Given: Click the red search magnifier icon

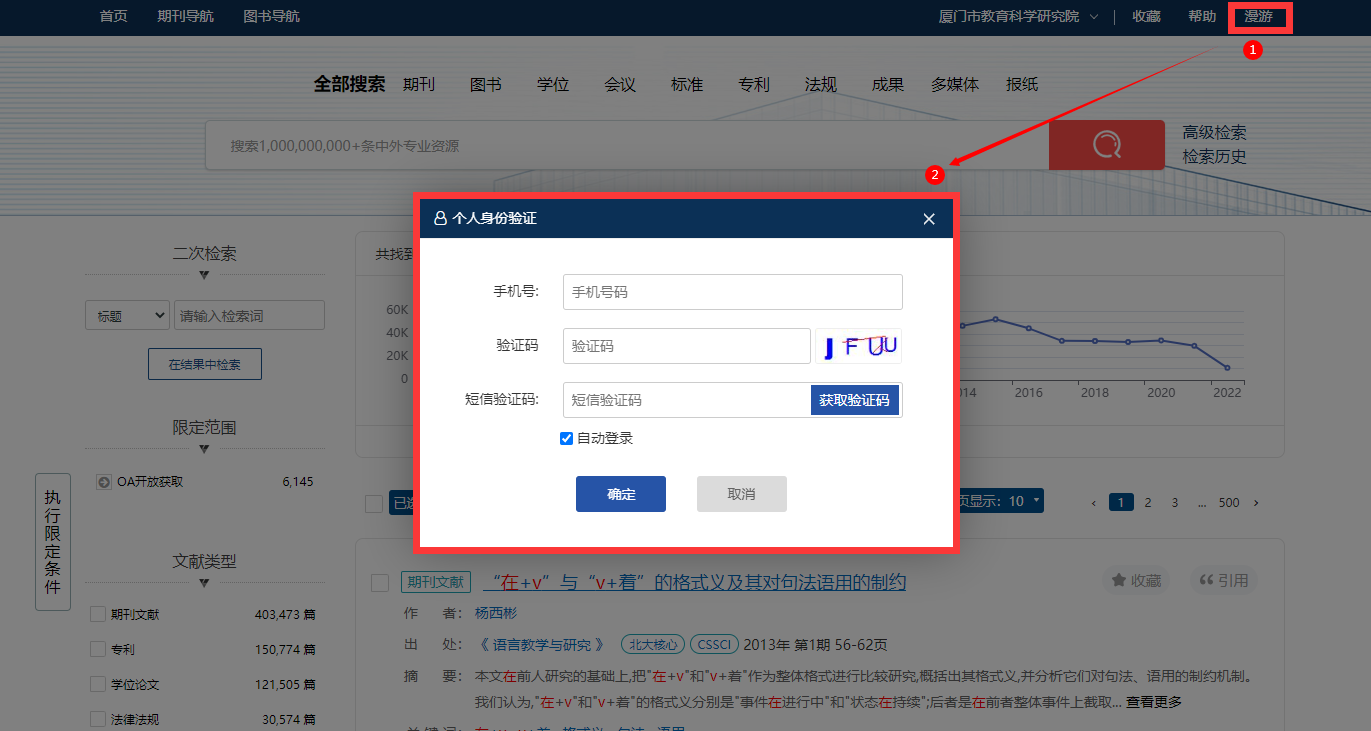Looking at the screenshot, I should pos(1106,145).
